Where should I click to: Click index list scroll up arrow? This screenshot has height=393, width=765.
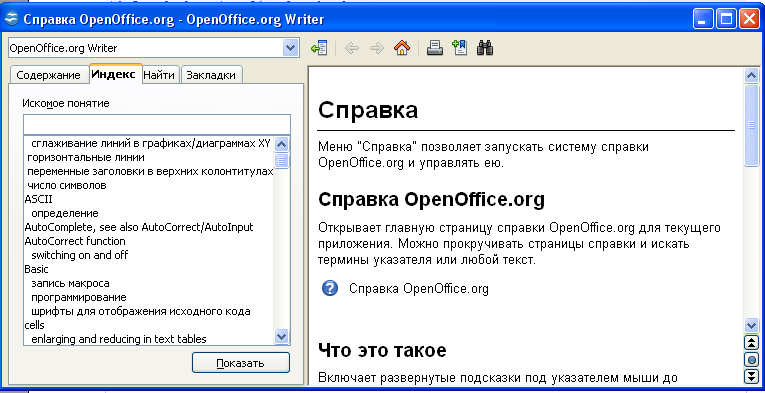tap(282, 144)
